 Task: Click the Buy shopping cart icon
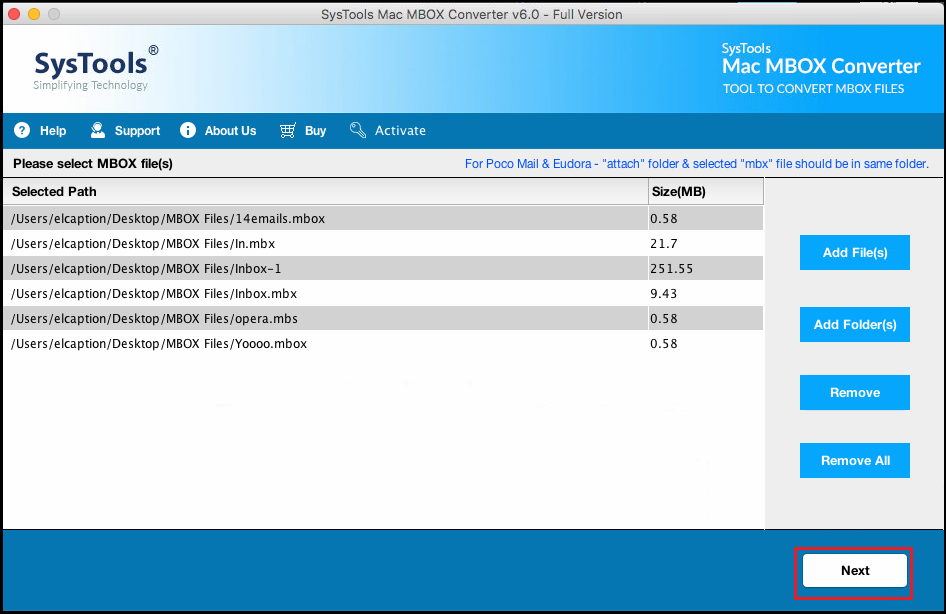click(288, 130)
